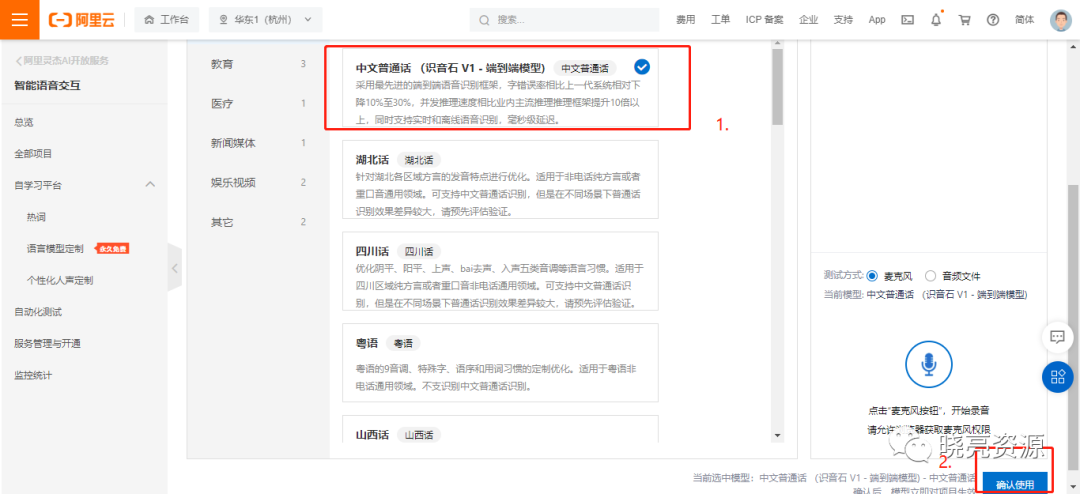The image size is (1080, 494).
Task: Open the chat feedback floating icon
Action: (1057, 337)
